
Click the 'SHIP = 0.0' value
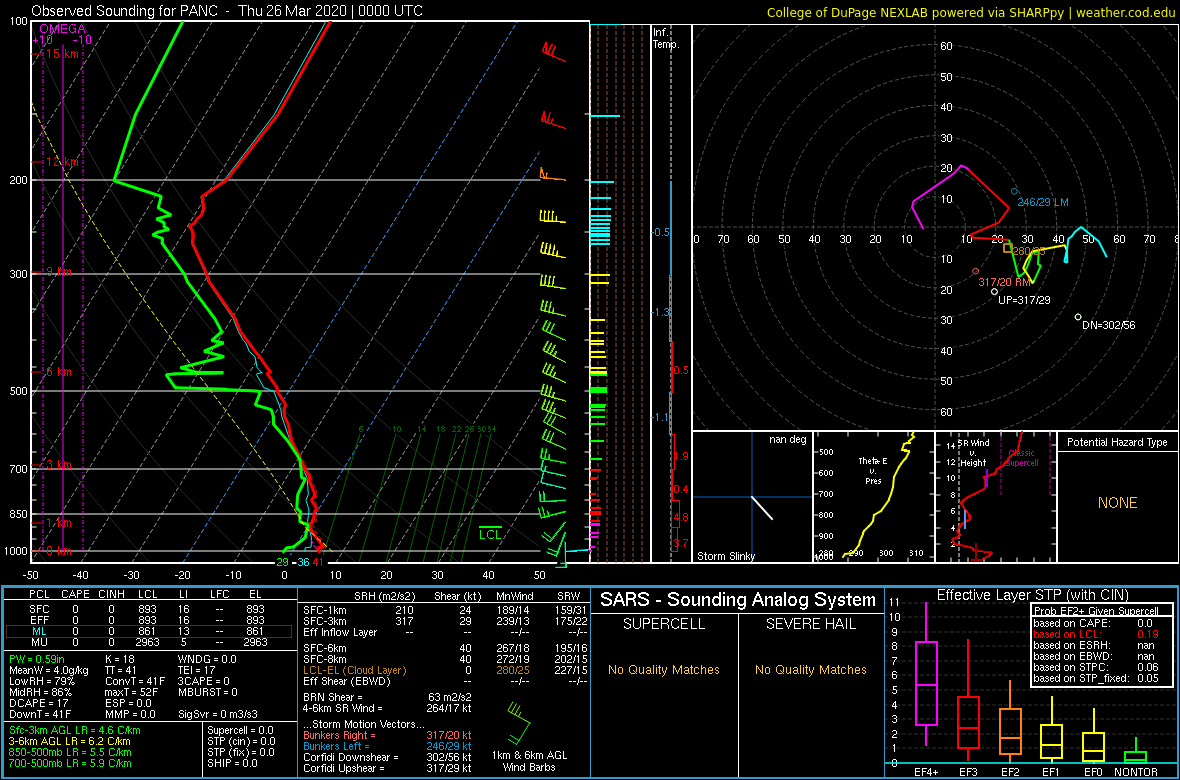[x=232, y=762]
